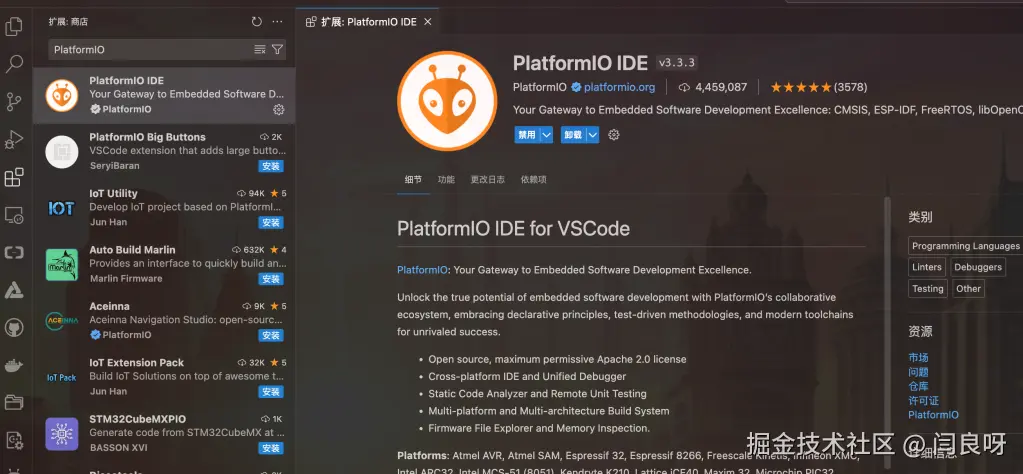Install IoT Extension Pack
This screenshot has width=1023, height=474.
point(271,392)
